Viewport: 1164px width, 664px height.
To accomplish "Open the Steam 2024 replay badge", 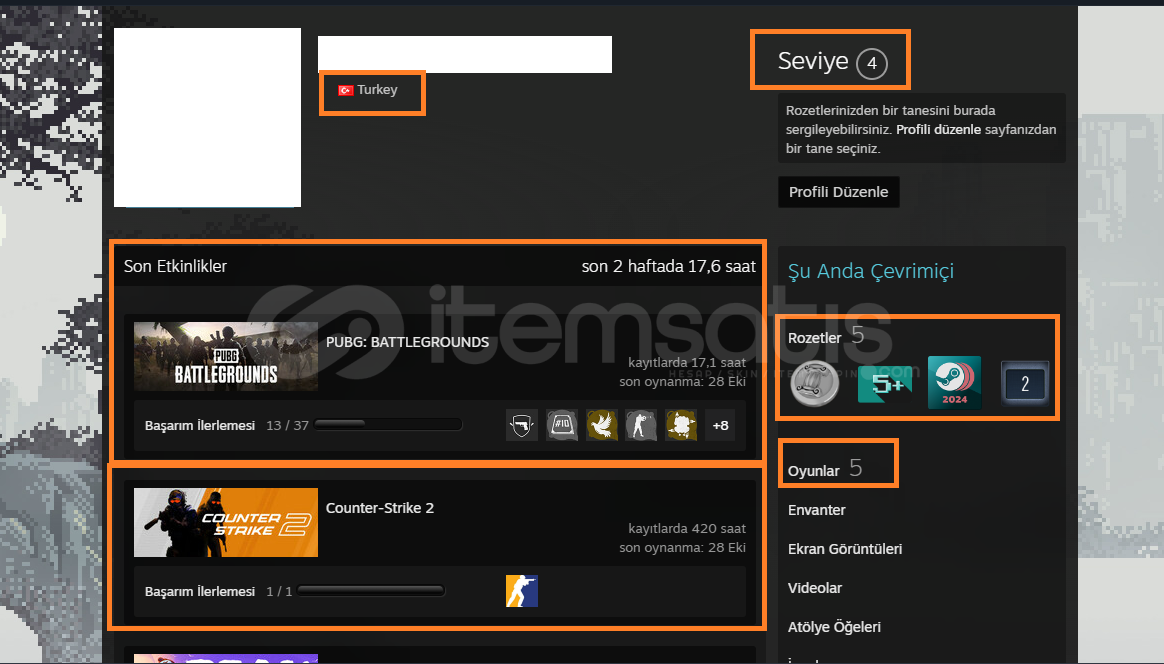I will 955,383.
